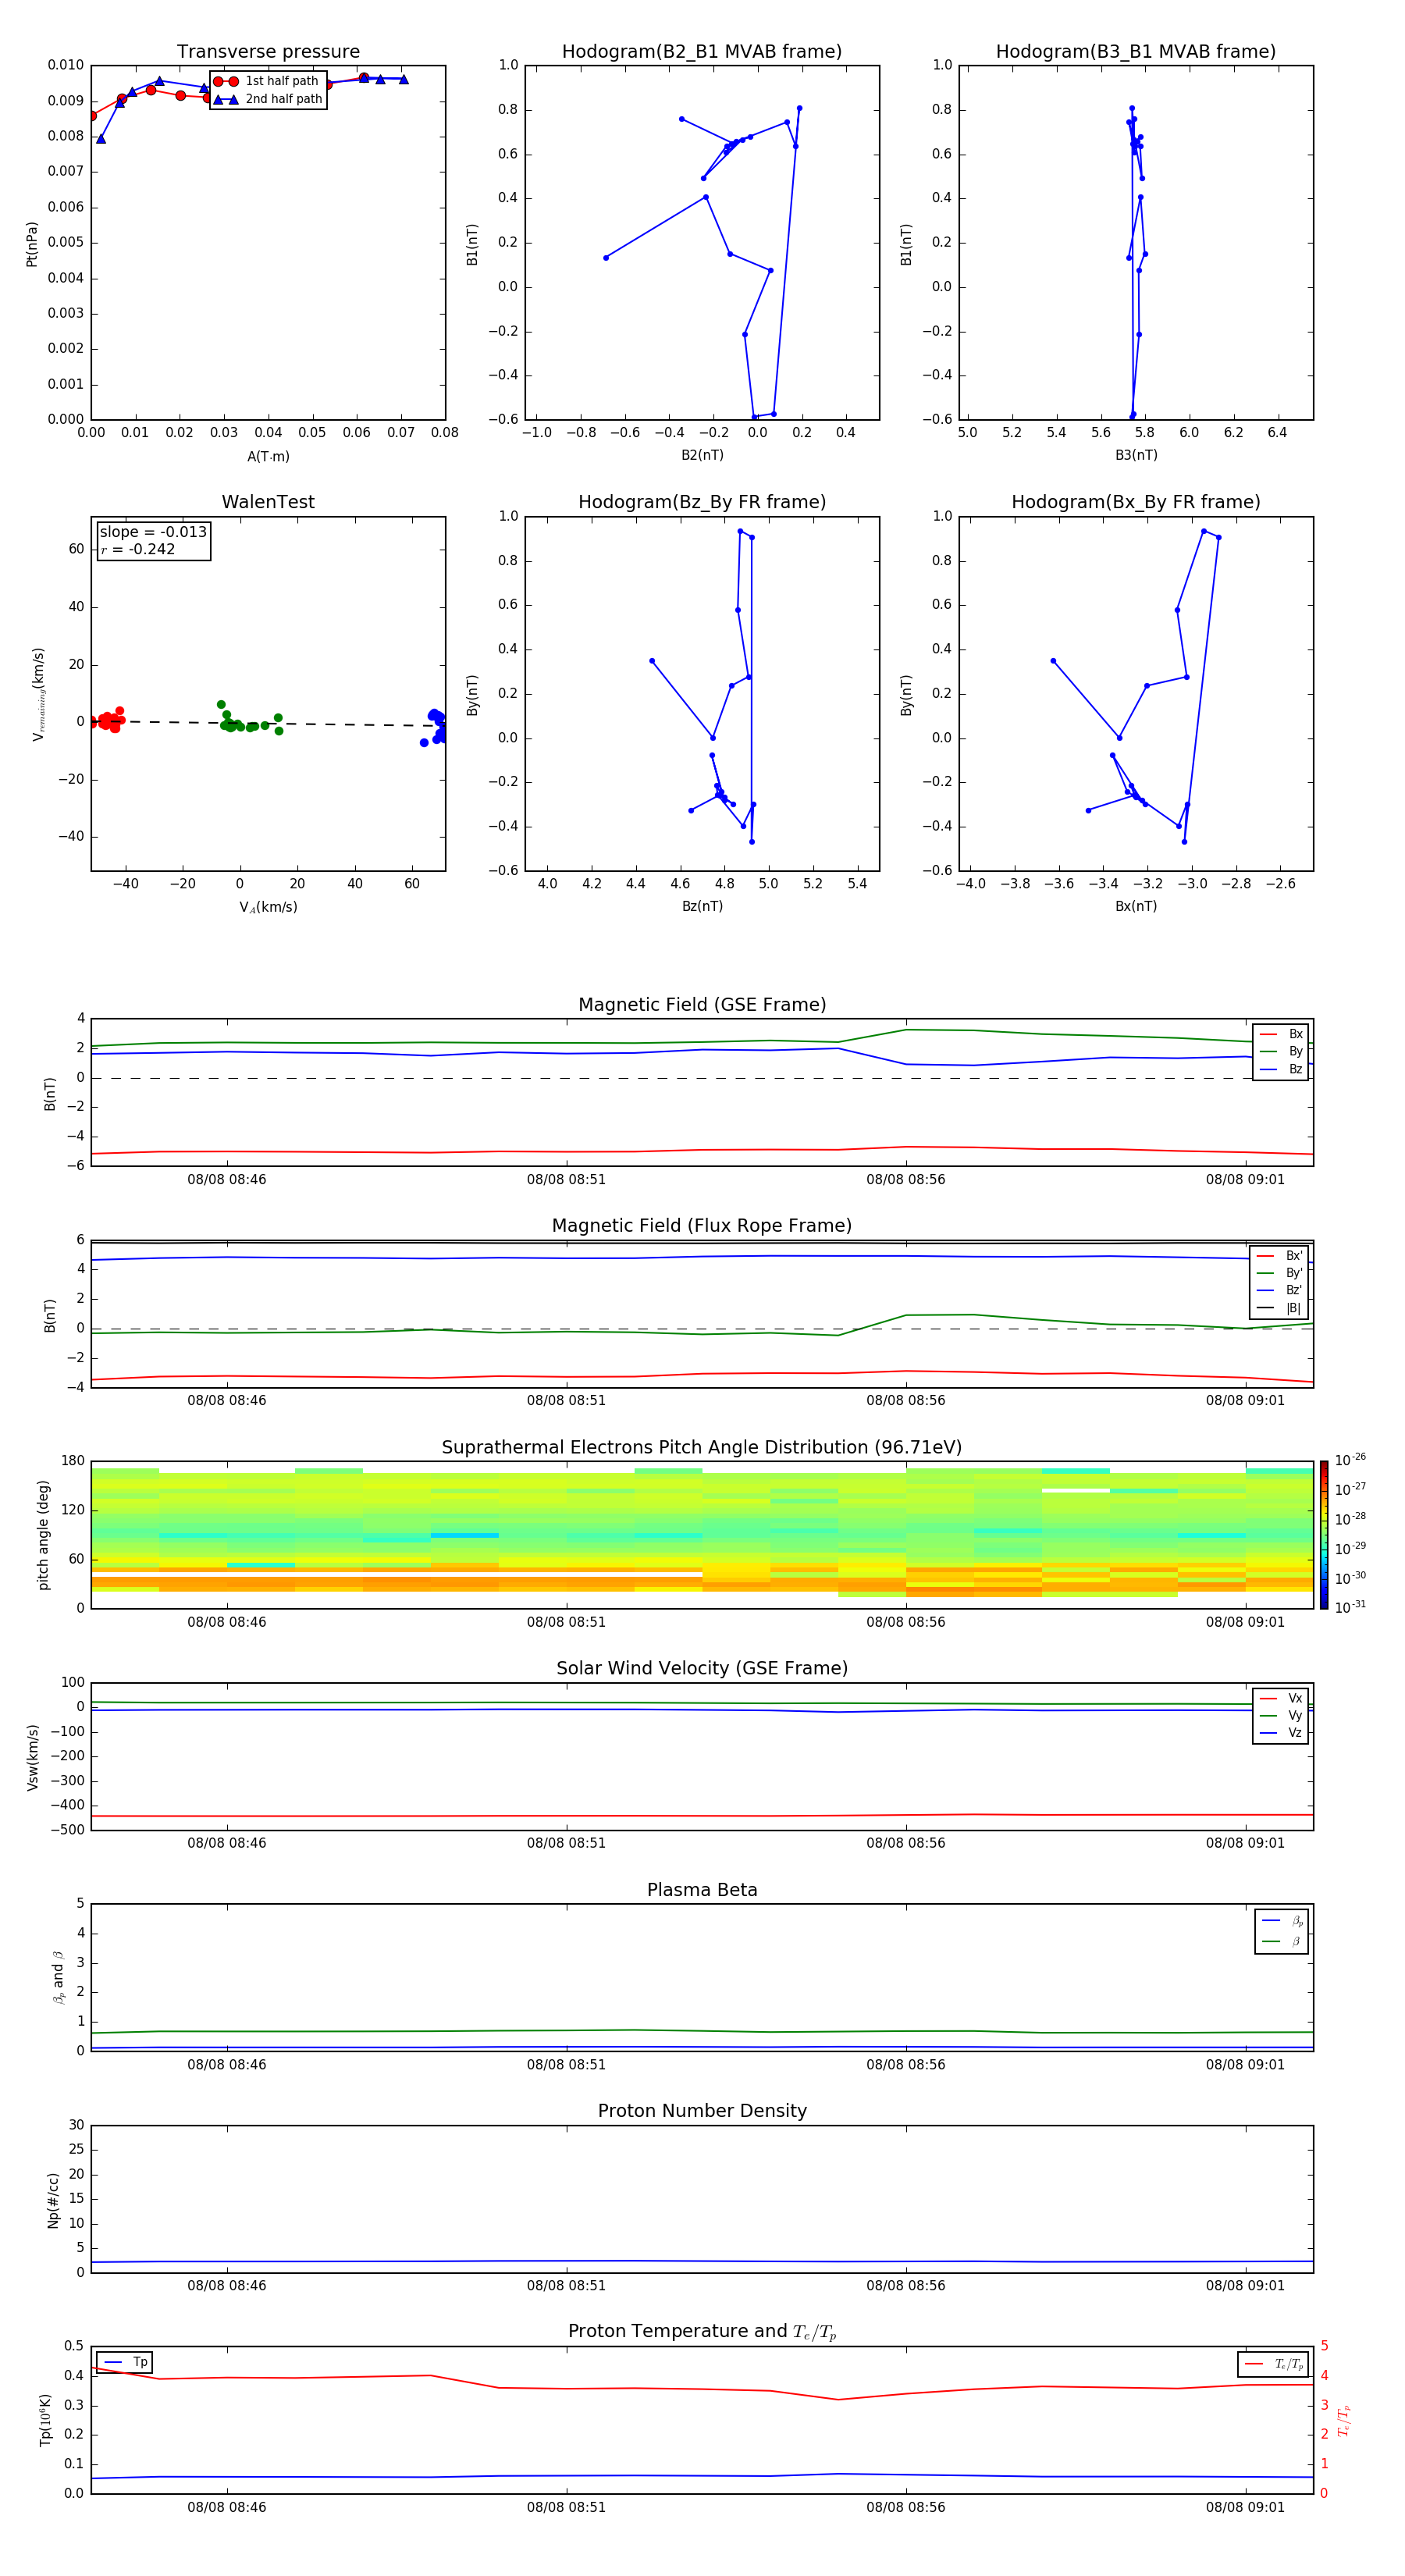1405x2576 pixels.
Task: Select the "pitch angle (deg)" y-axis label
Action: click(43, 1535)
